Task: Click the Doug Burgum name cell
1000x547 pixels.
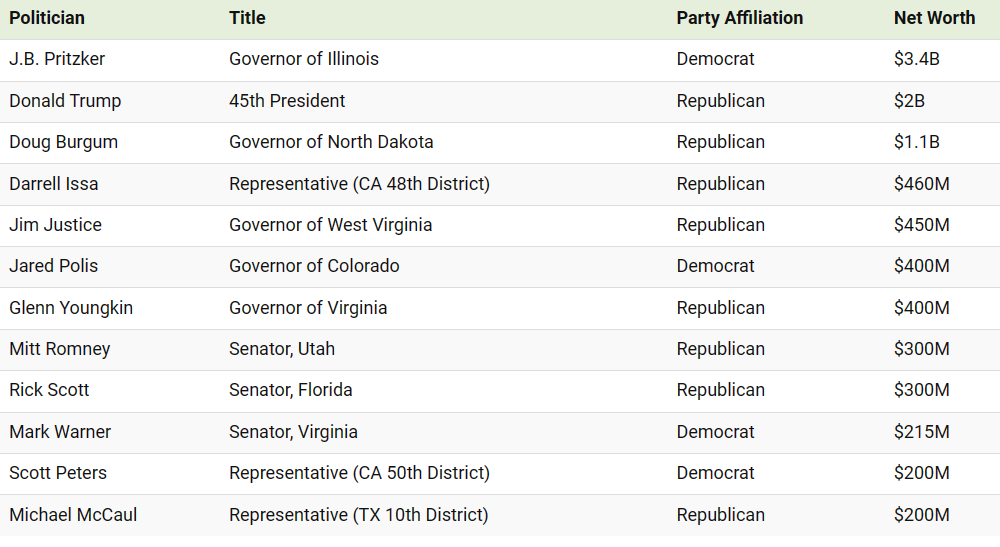Action: (63, 142)
